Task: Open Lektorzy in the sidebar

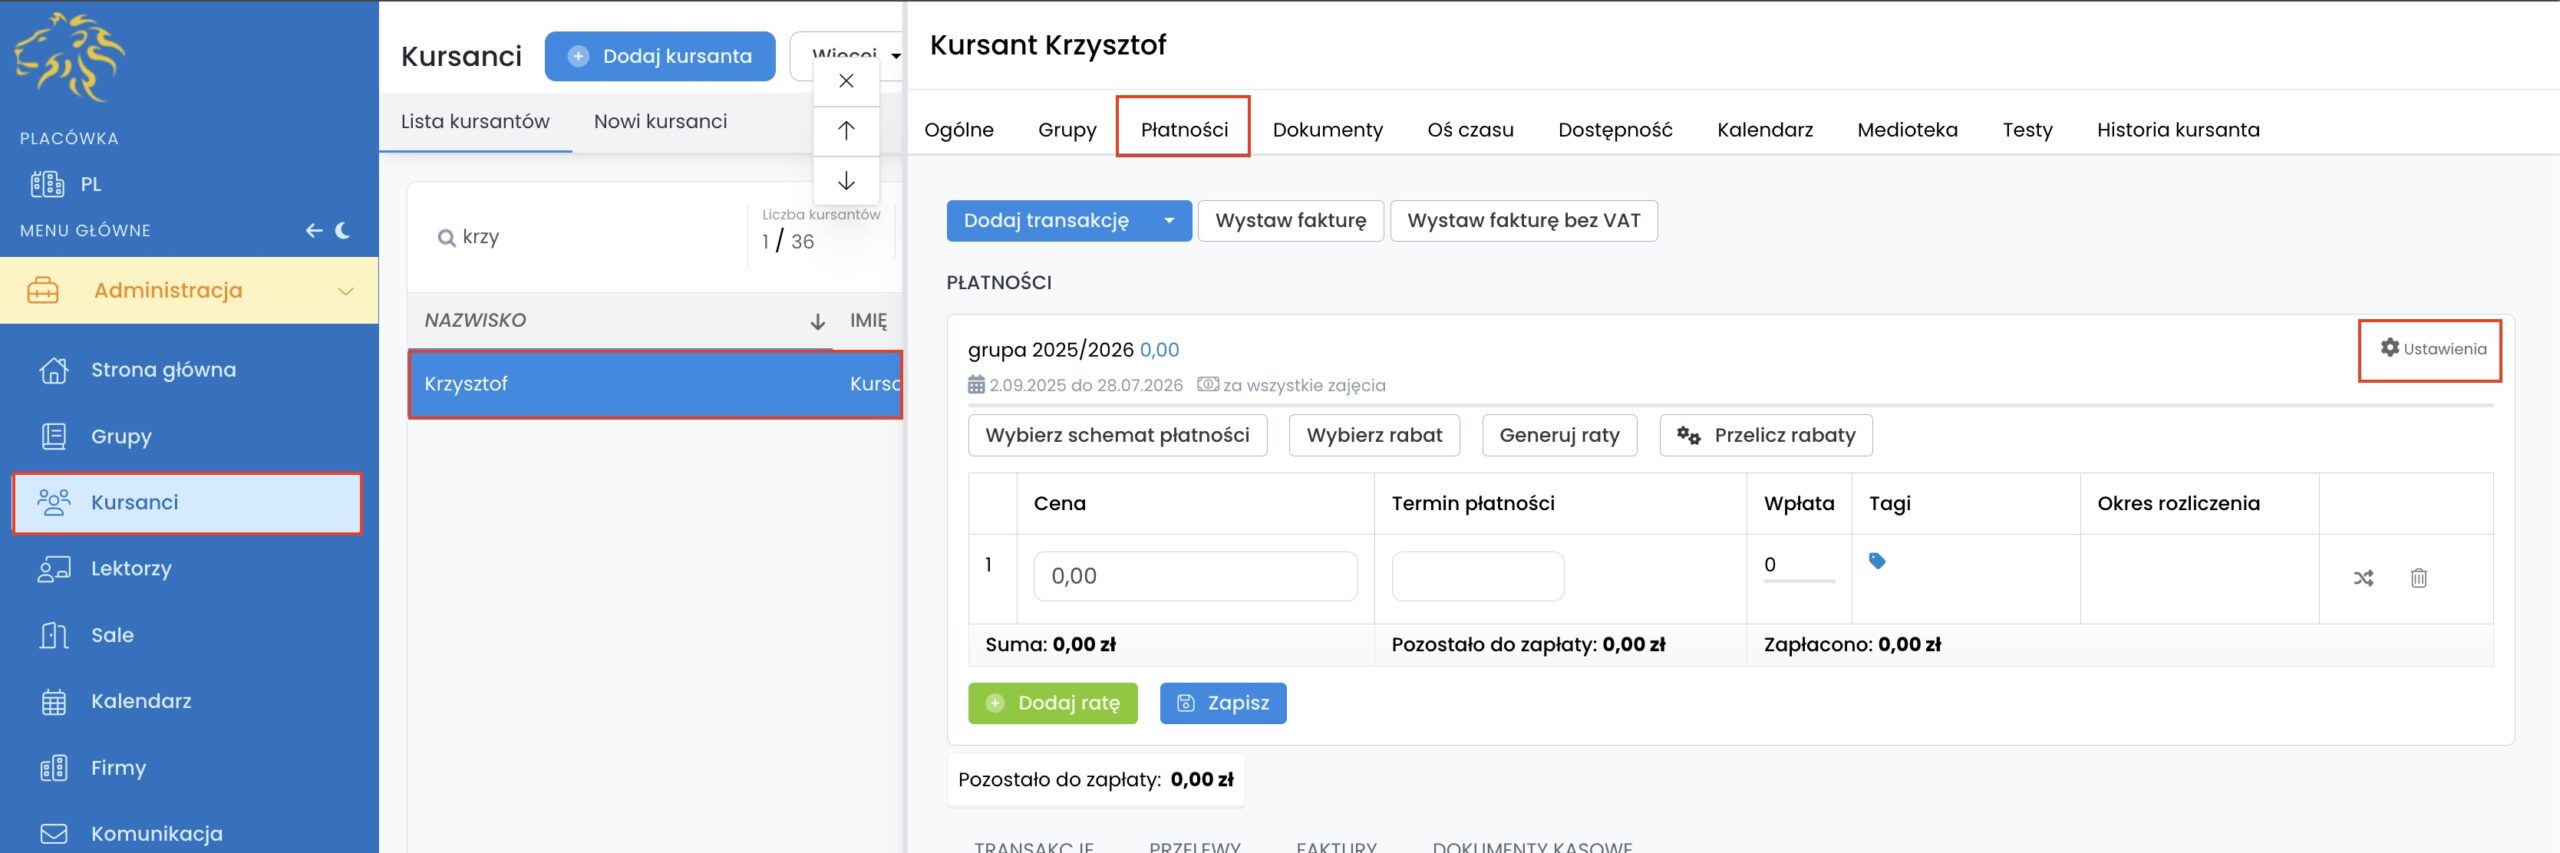Action: click(x=131, y=569)
